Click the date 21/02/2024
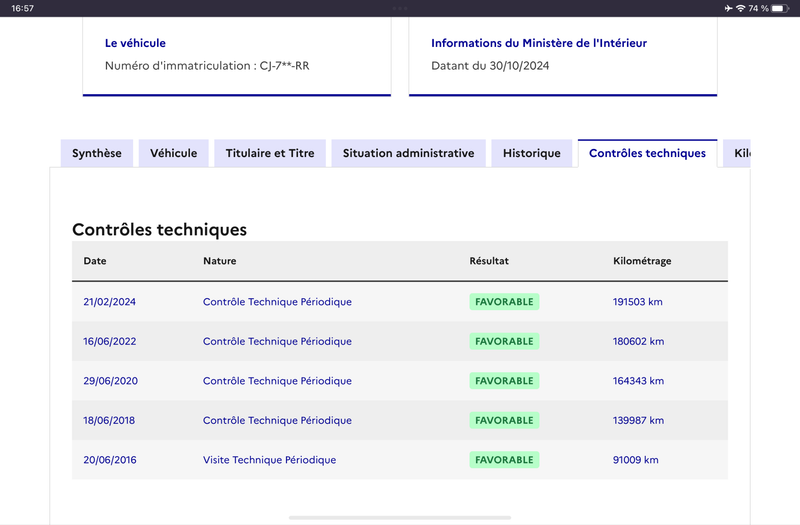This screenshot has width=800, height=525. point(109,302)
